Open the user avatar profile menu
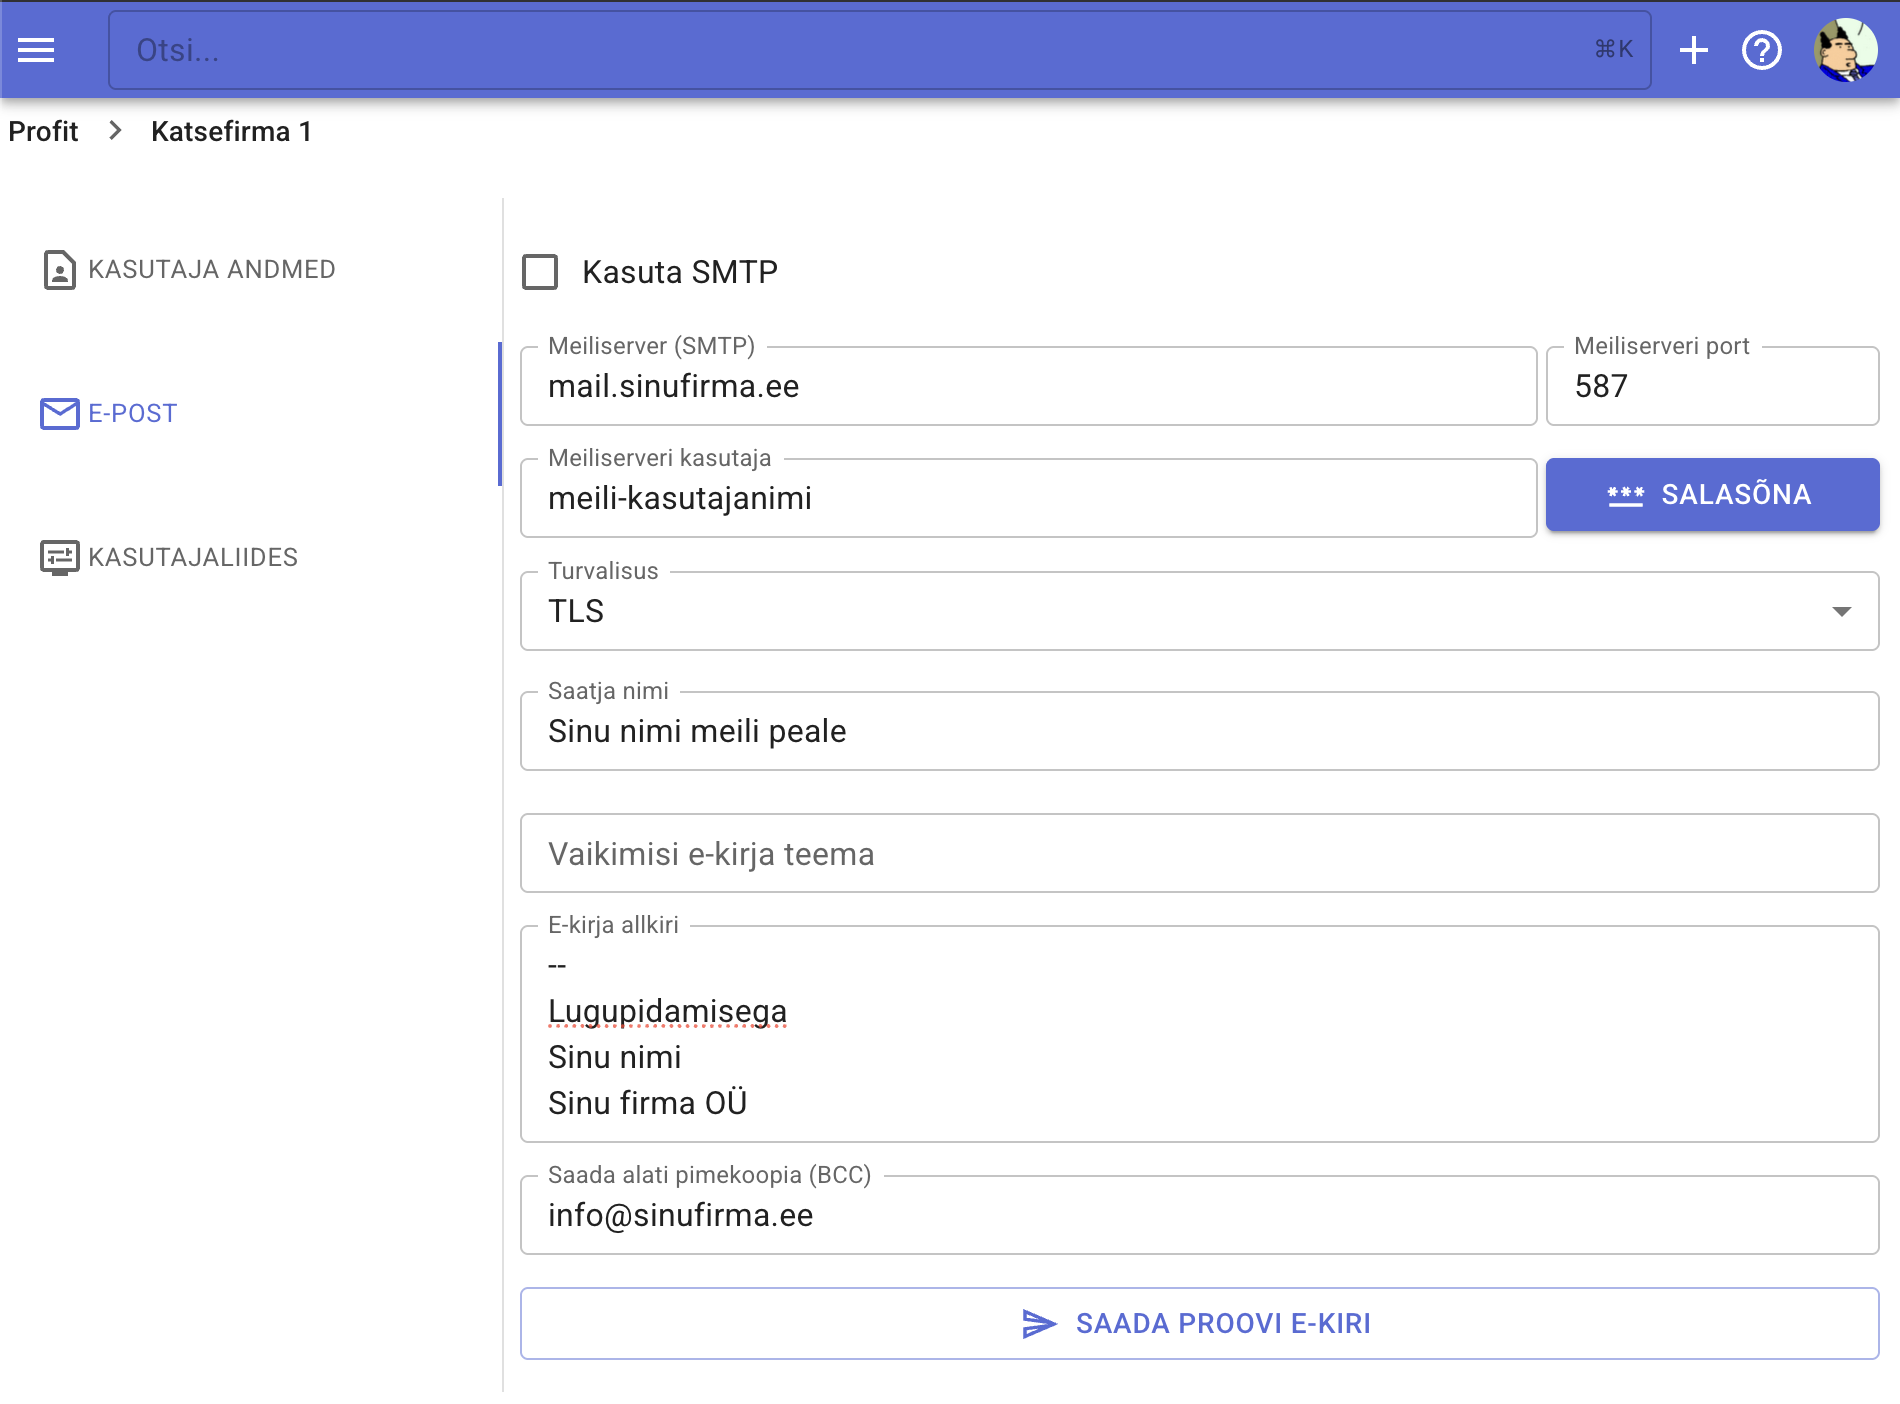1900x1404 pixels. 1845,50
